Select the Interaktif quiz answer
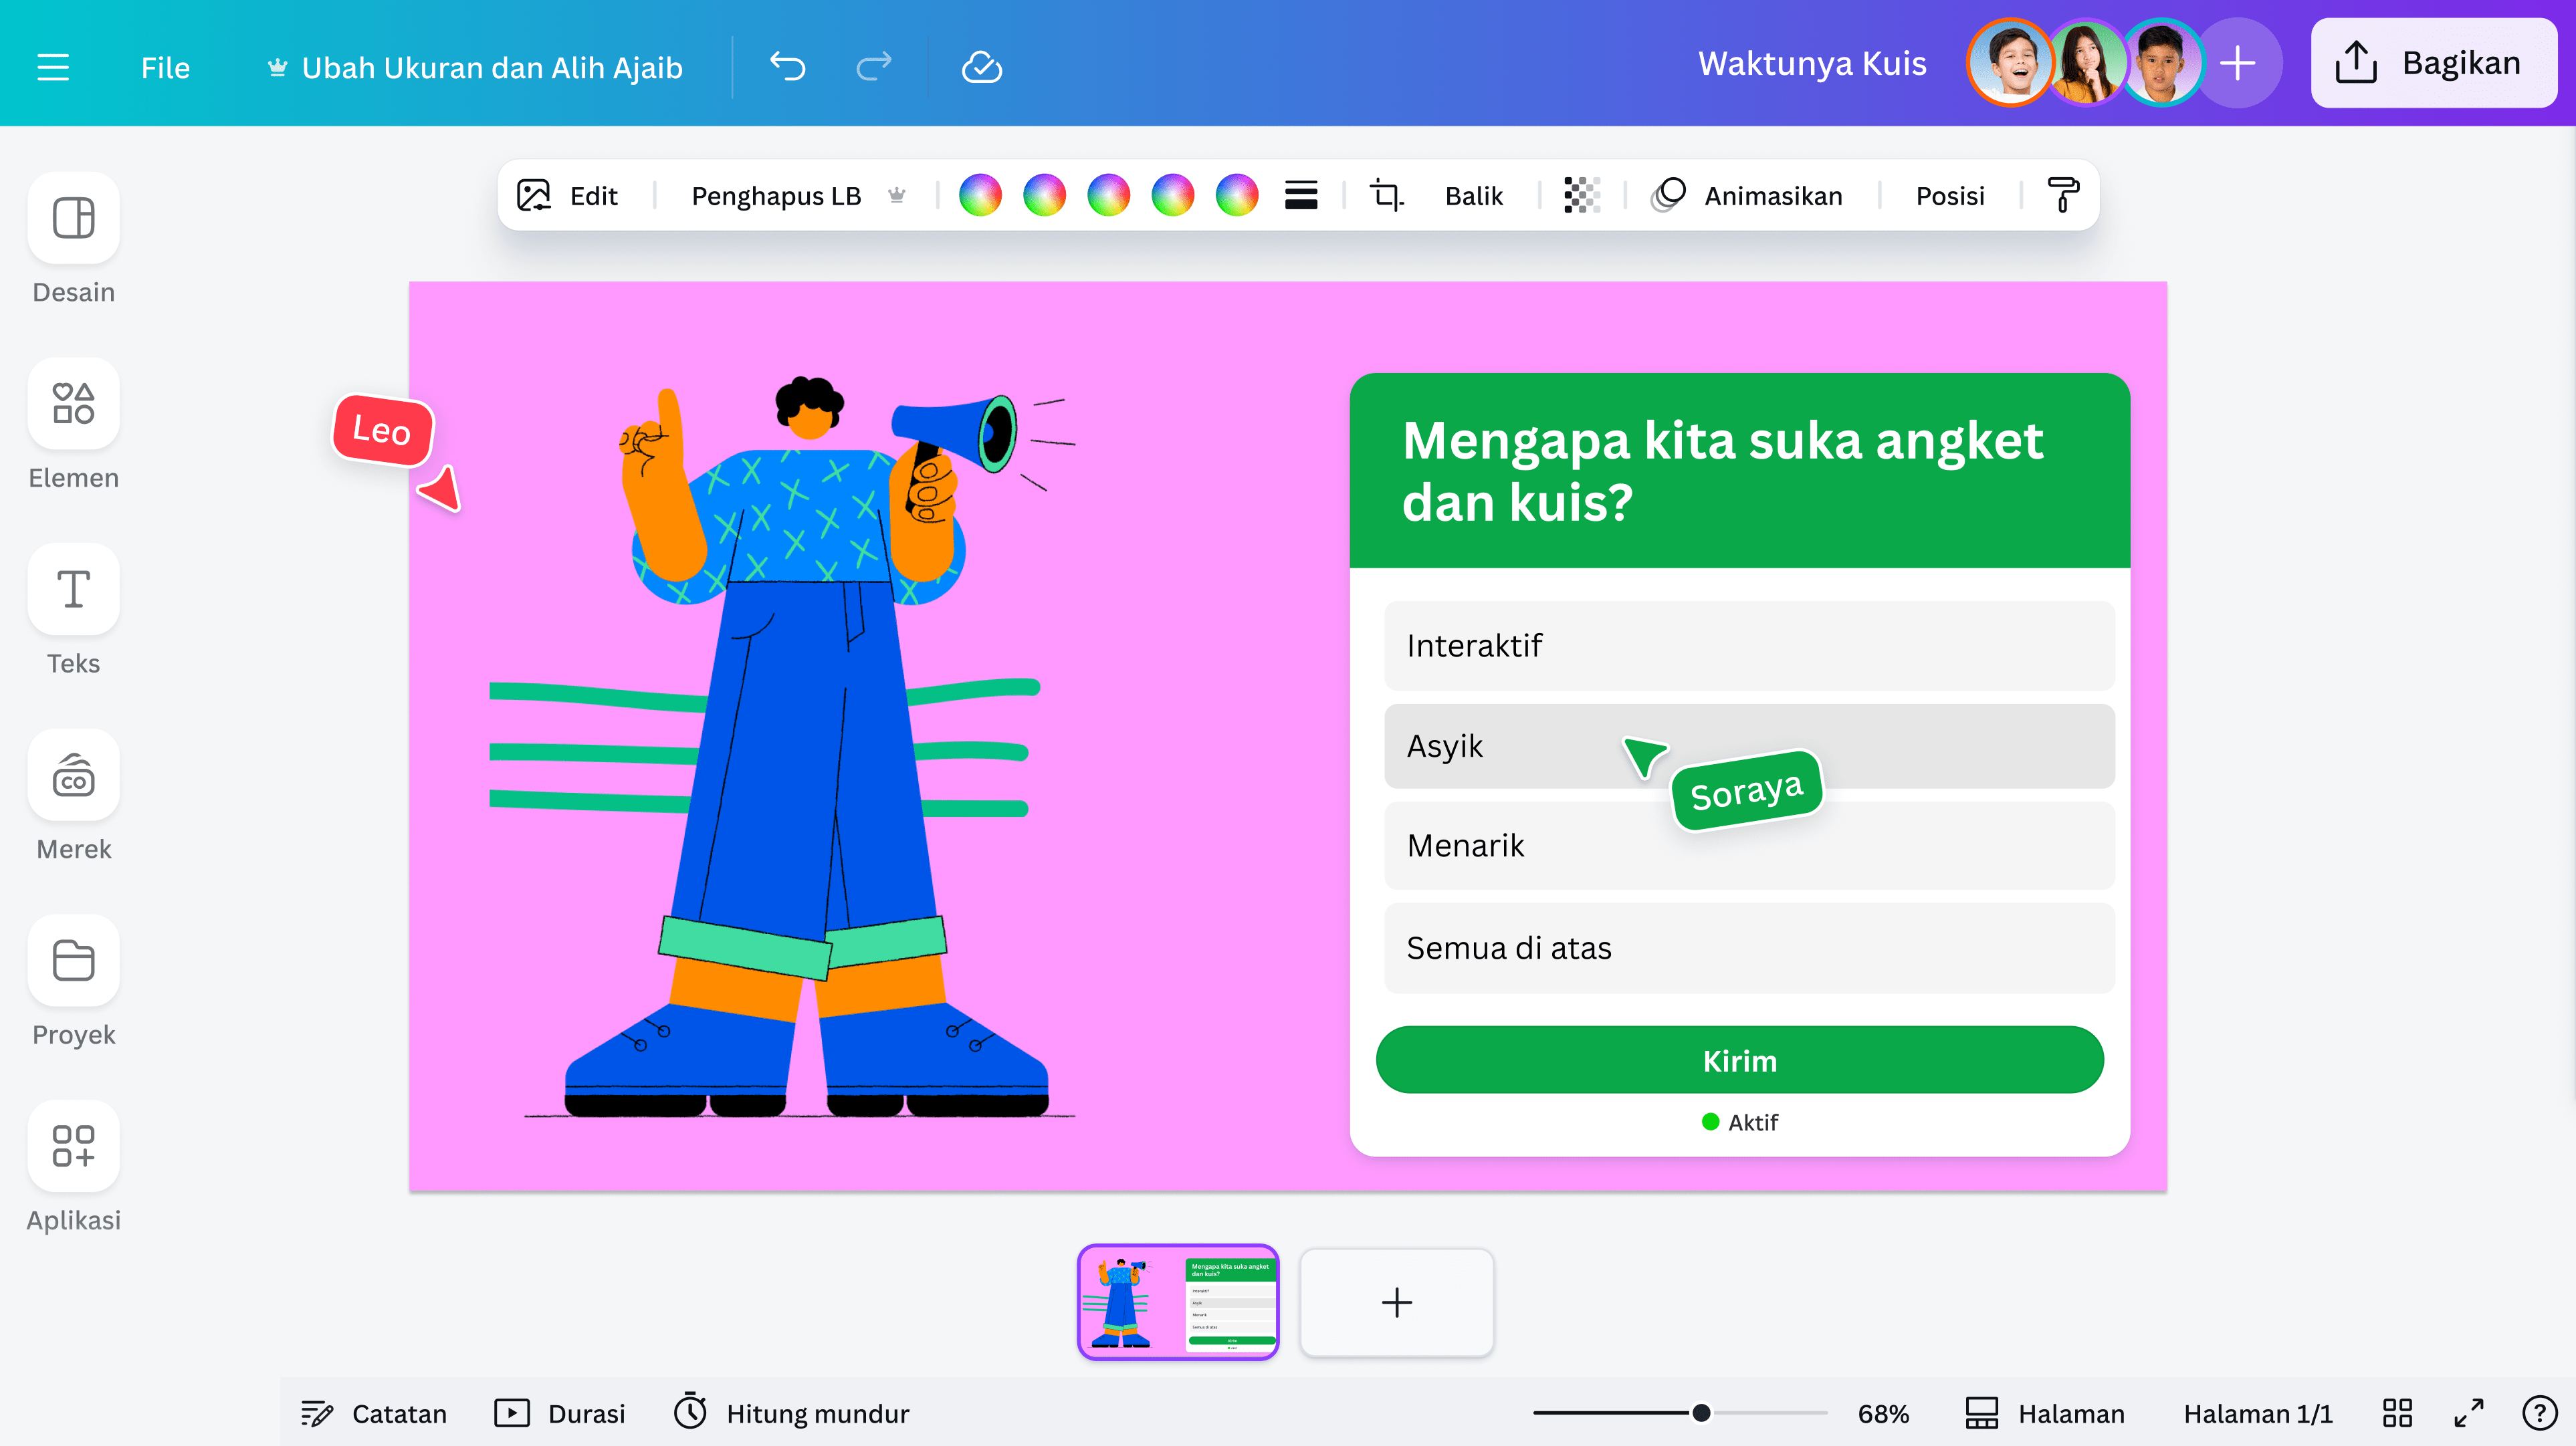The image size is (2576, 1446). coord(1749,646)
